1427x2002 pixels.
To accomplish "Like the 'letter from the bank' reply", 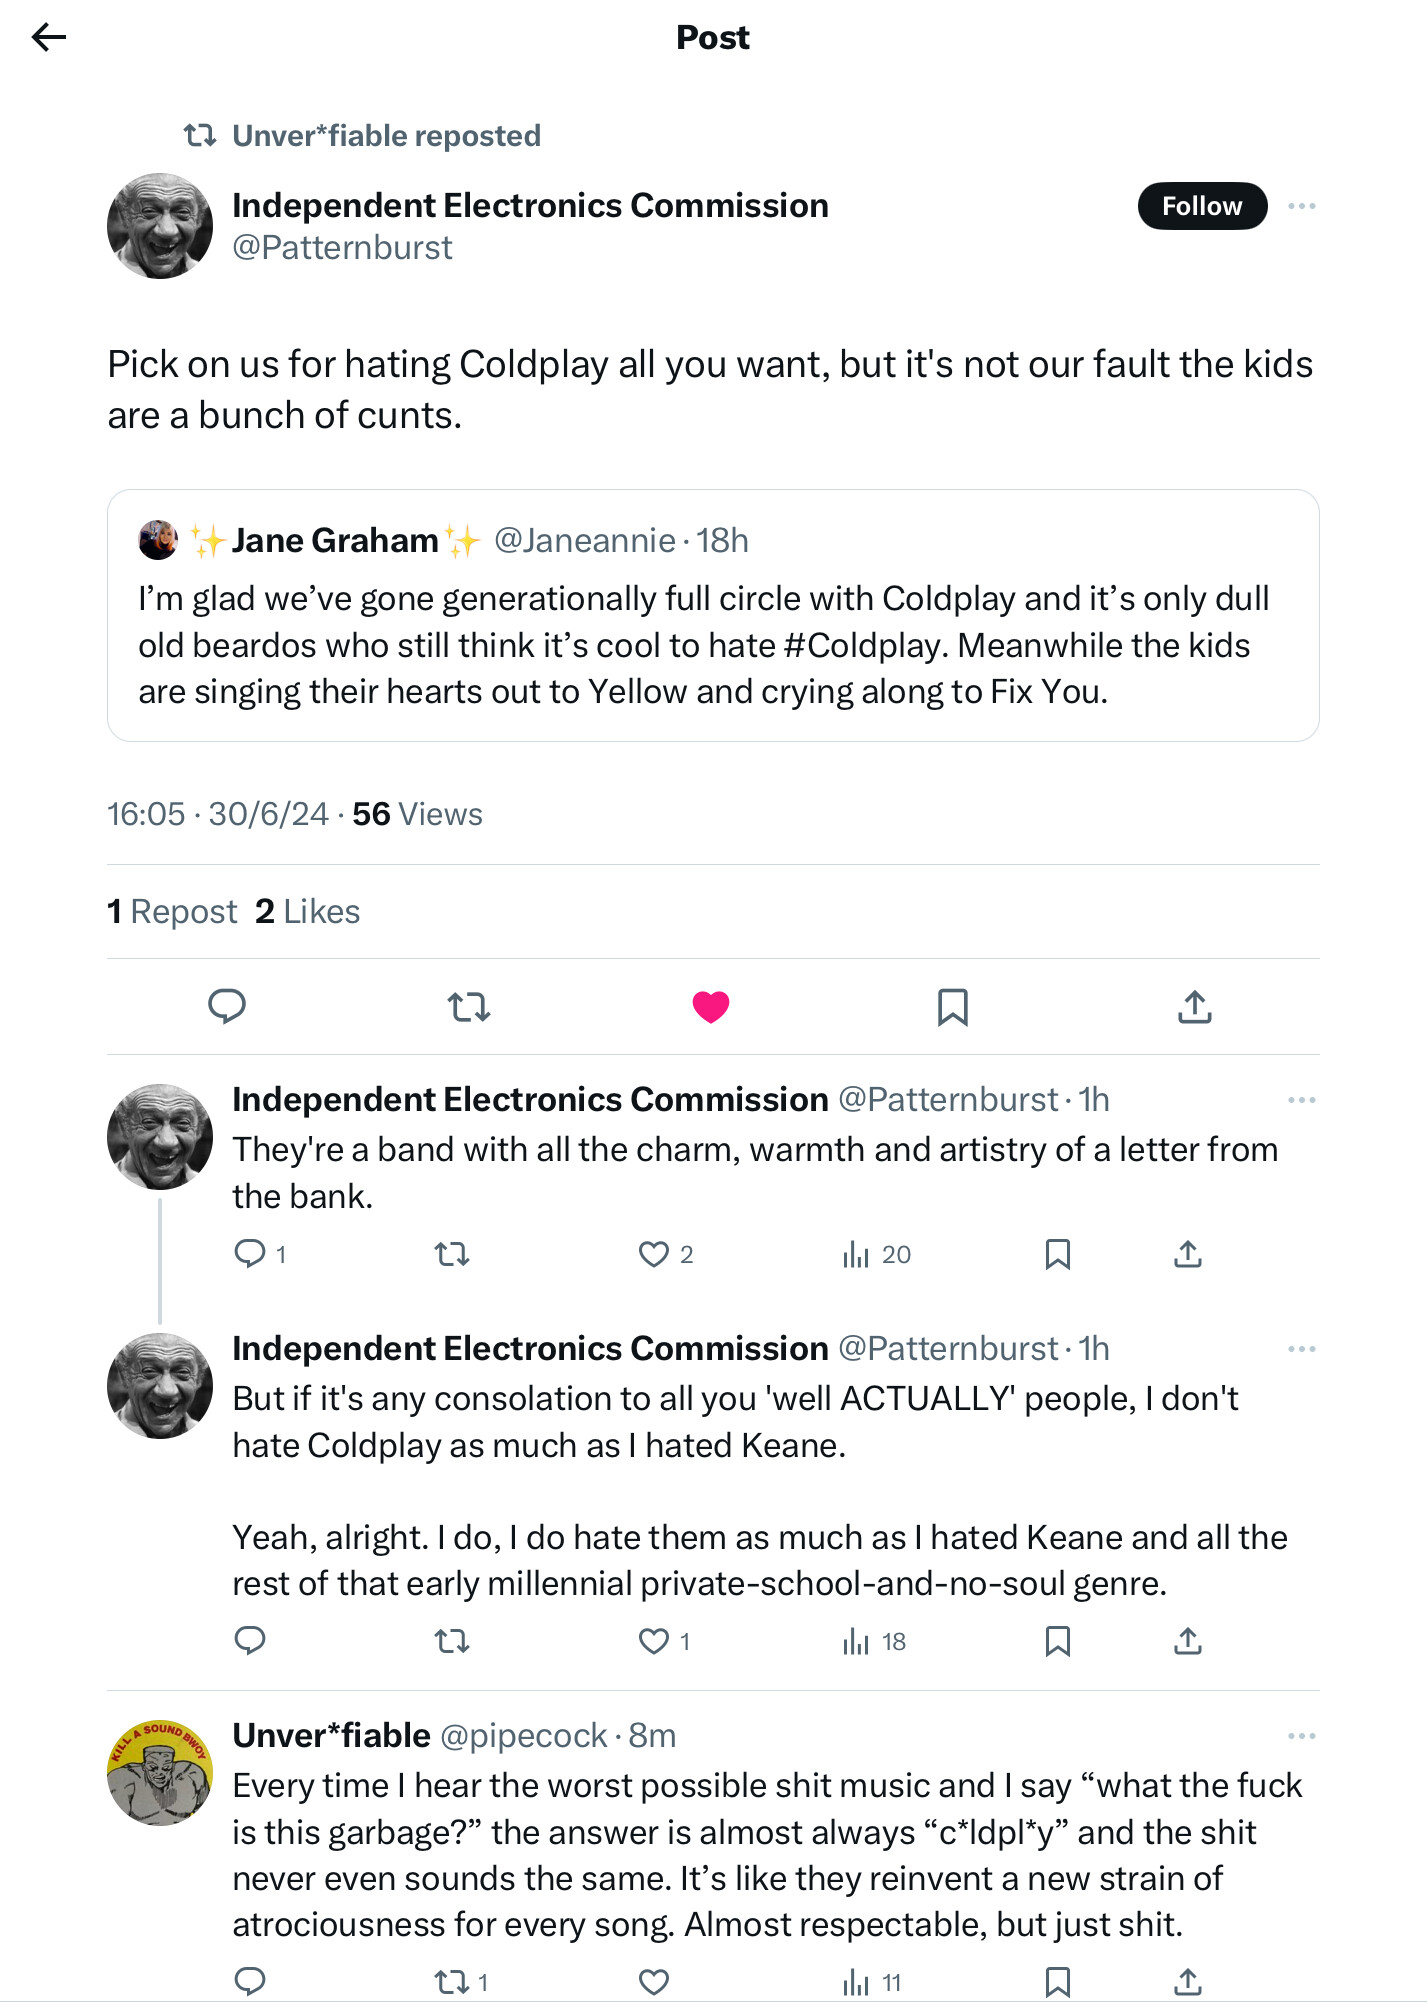I will pyautogui.click(x=654, y=1254).
